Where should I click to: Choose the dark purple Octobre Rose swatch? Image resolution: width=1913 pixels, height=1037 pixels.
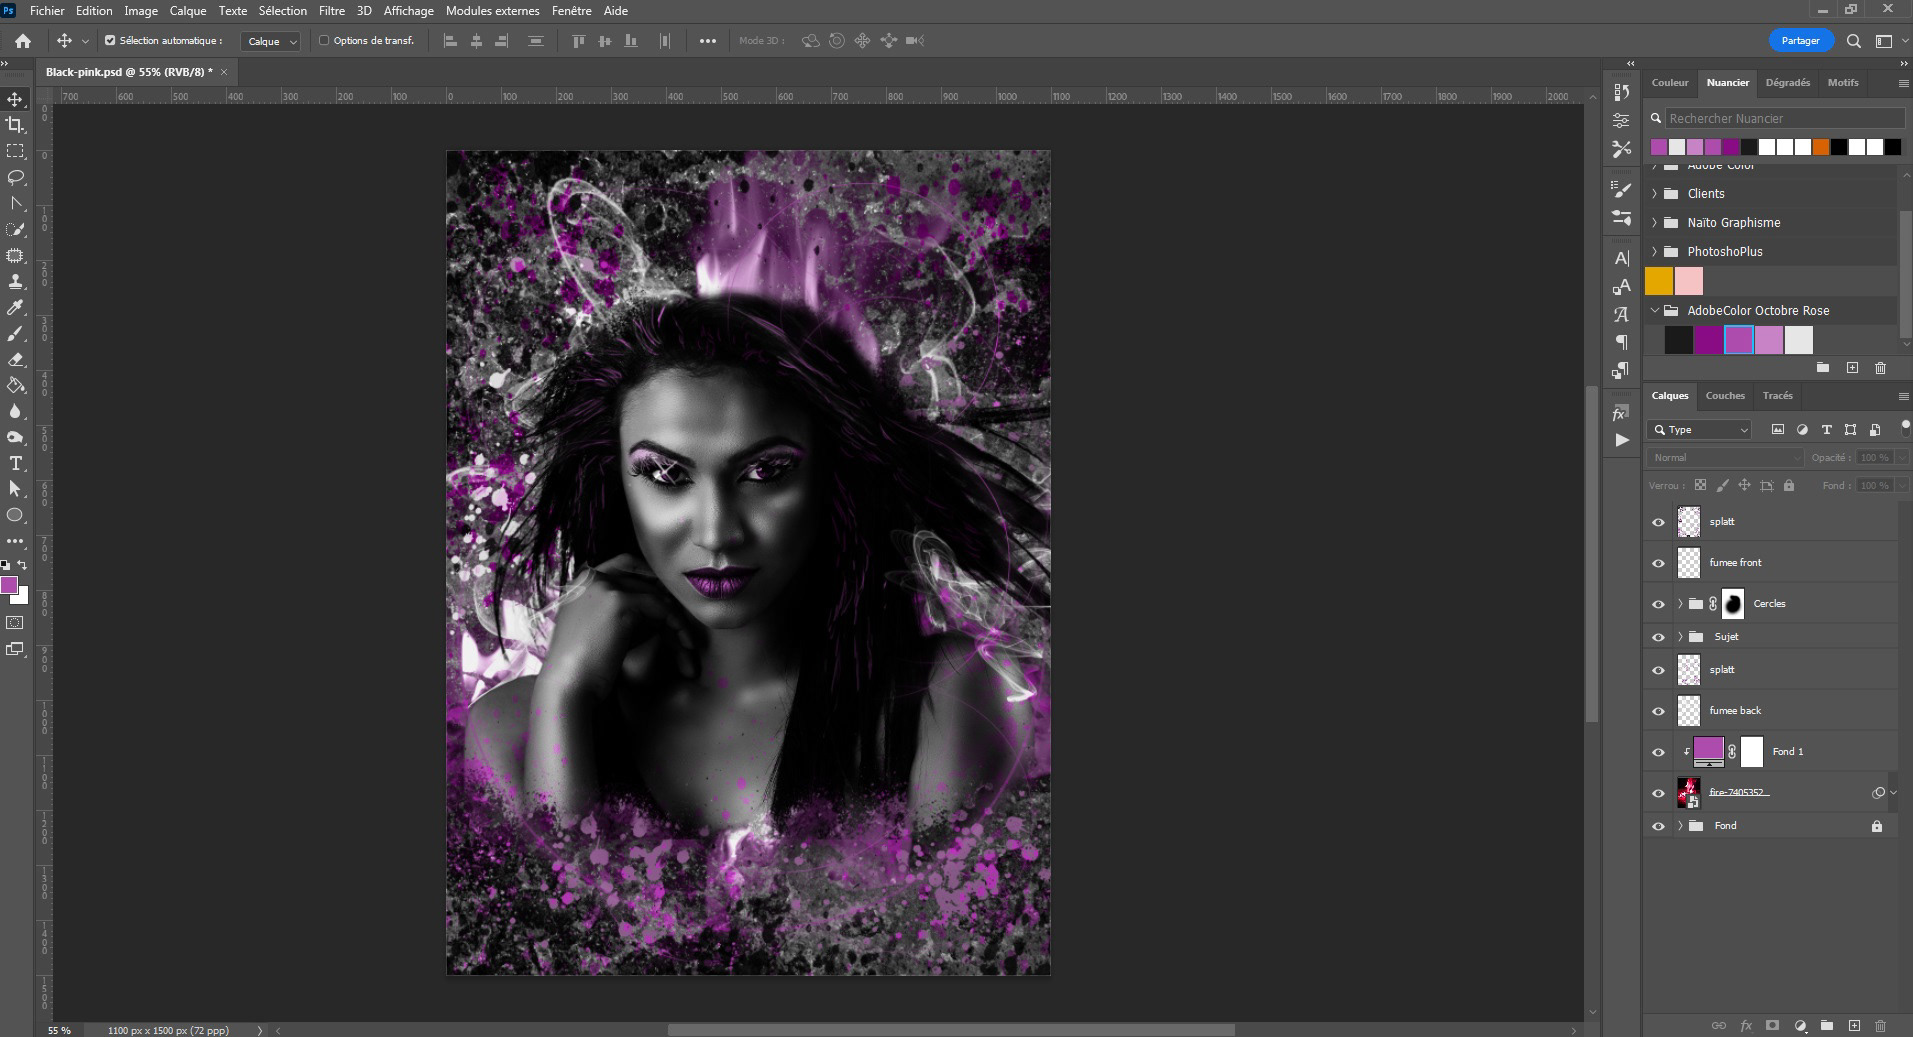pos(1709,340)
